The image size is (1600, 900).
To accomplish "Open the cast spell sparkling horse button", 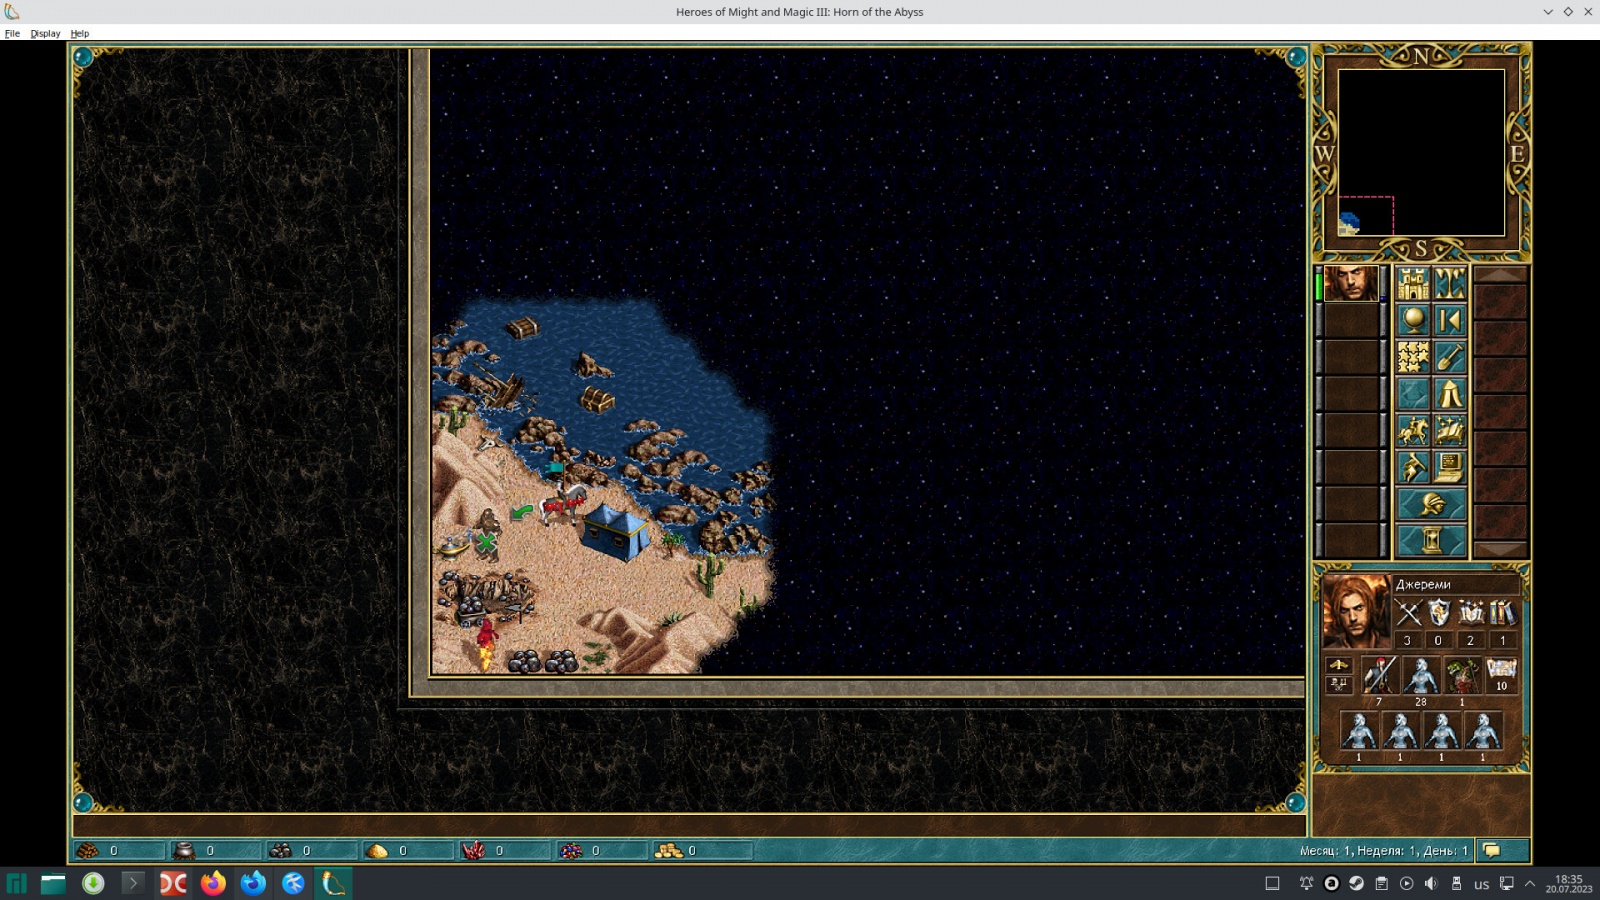I will (1450, 430).
